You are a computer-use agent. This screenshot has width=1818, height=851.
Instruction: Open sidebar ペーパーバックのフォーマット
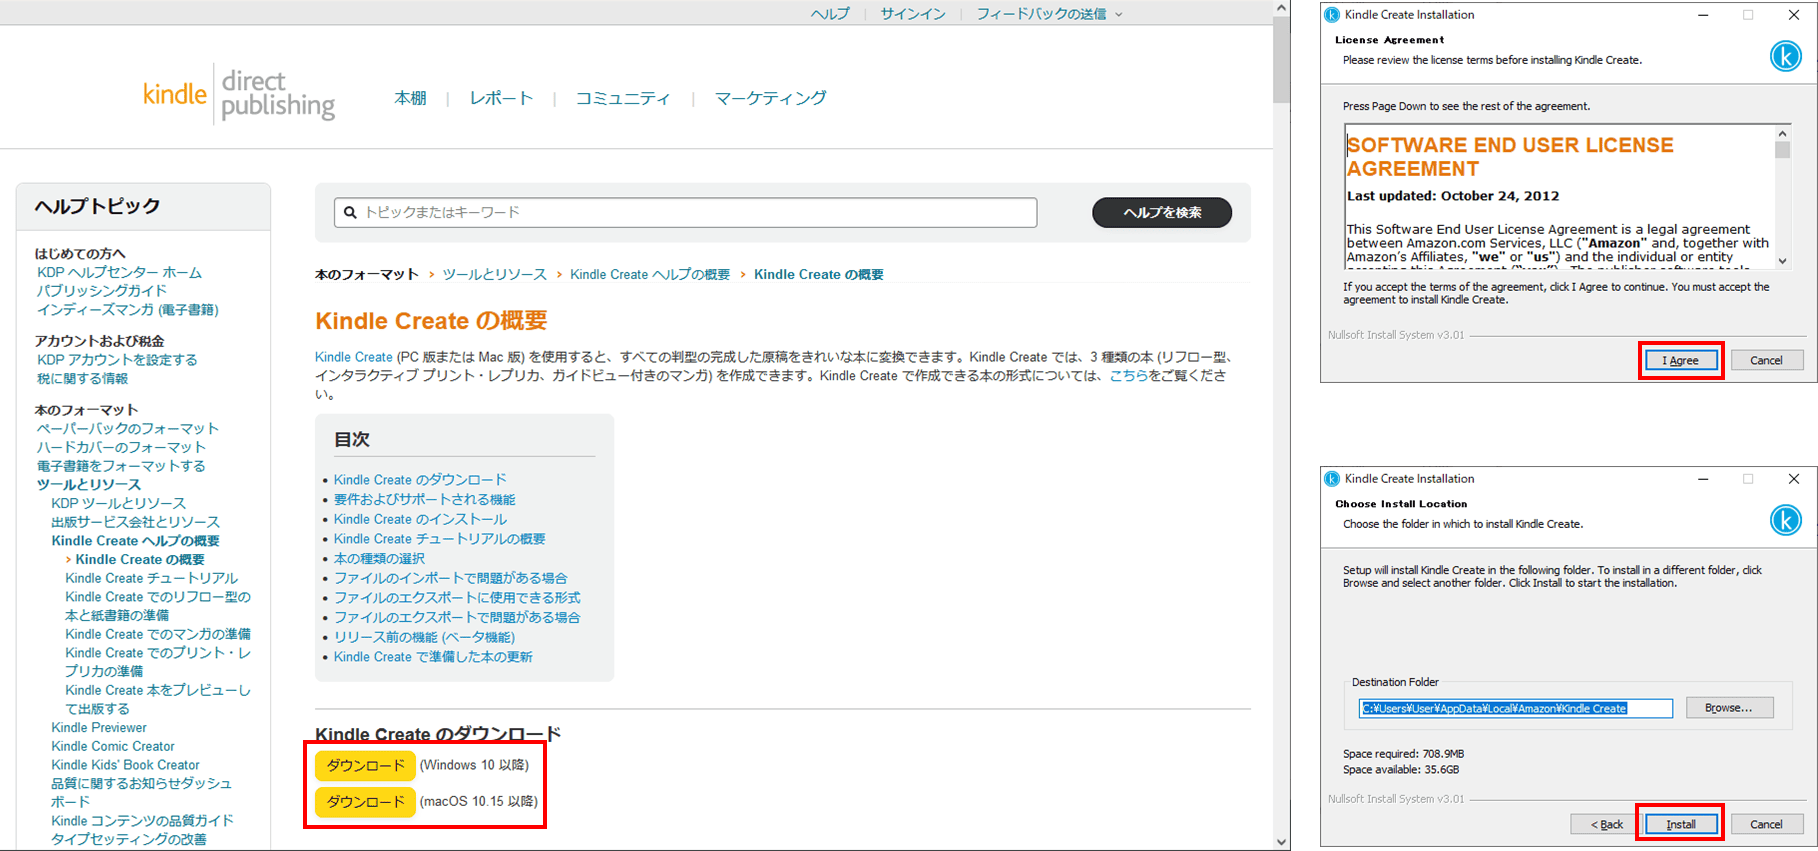click(x=127, y=428)
